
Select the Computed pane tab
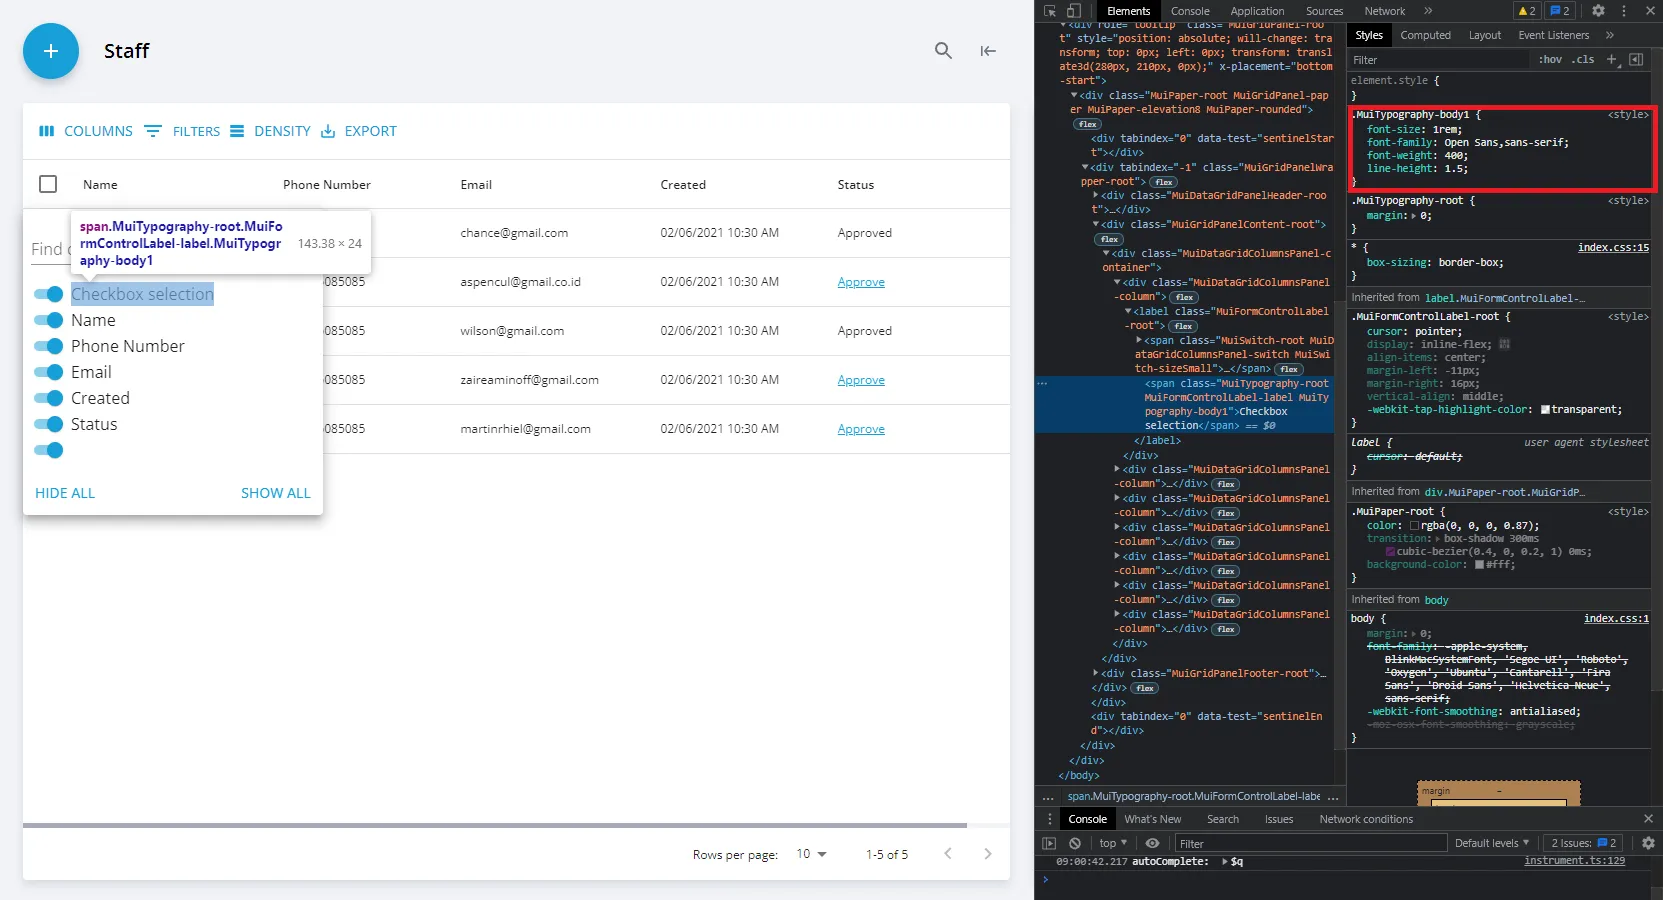[x=1425, y=35]
